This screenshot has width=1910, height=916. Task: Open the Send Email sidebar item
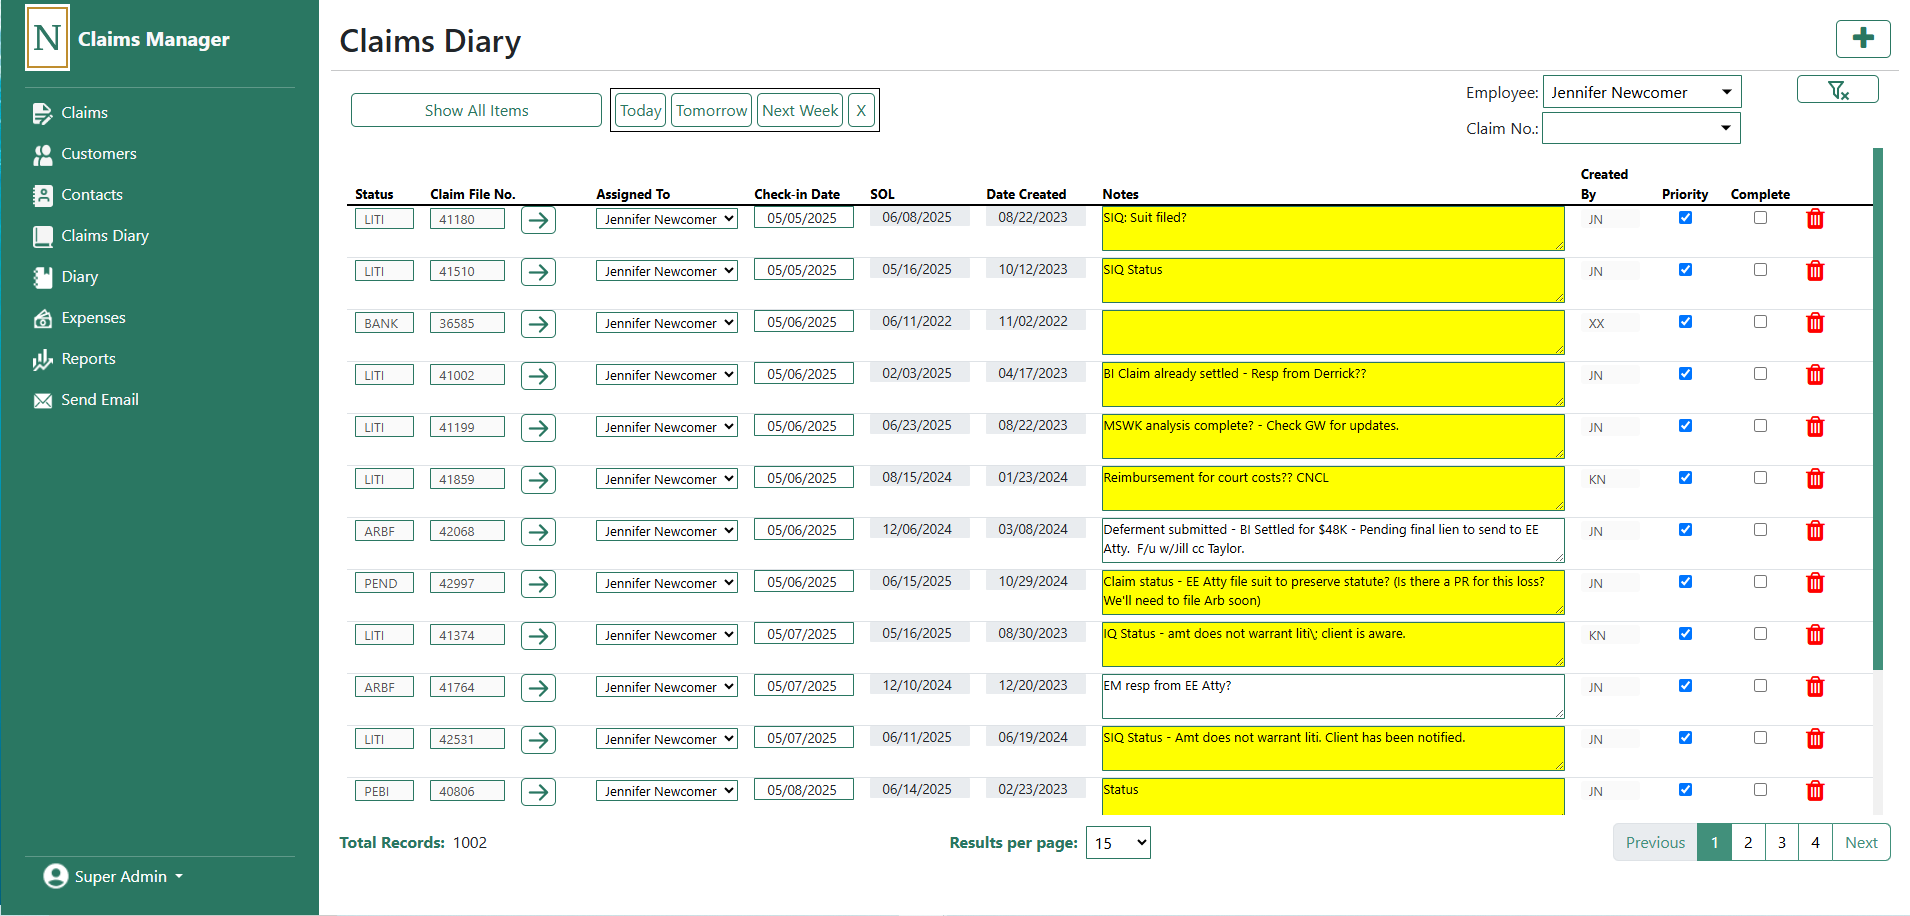pyautogui.click(x=99, y=400)
